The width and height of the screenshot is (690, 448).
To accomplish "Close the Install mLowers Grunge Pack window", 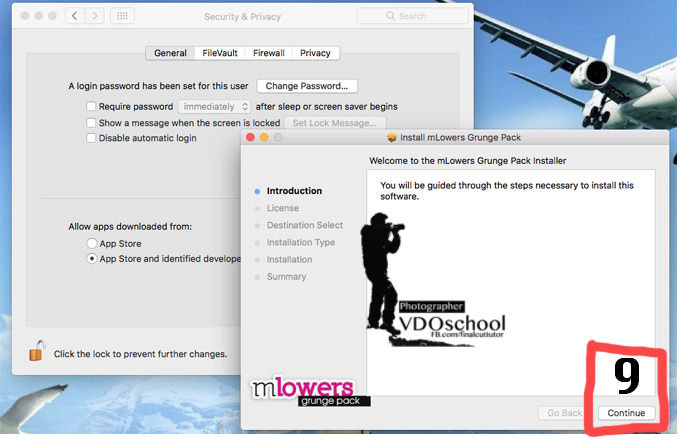I will [250, 137].
